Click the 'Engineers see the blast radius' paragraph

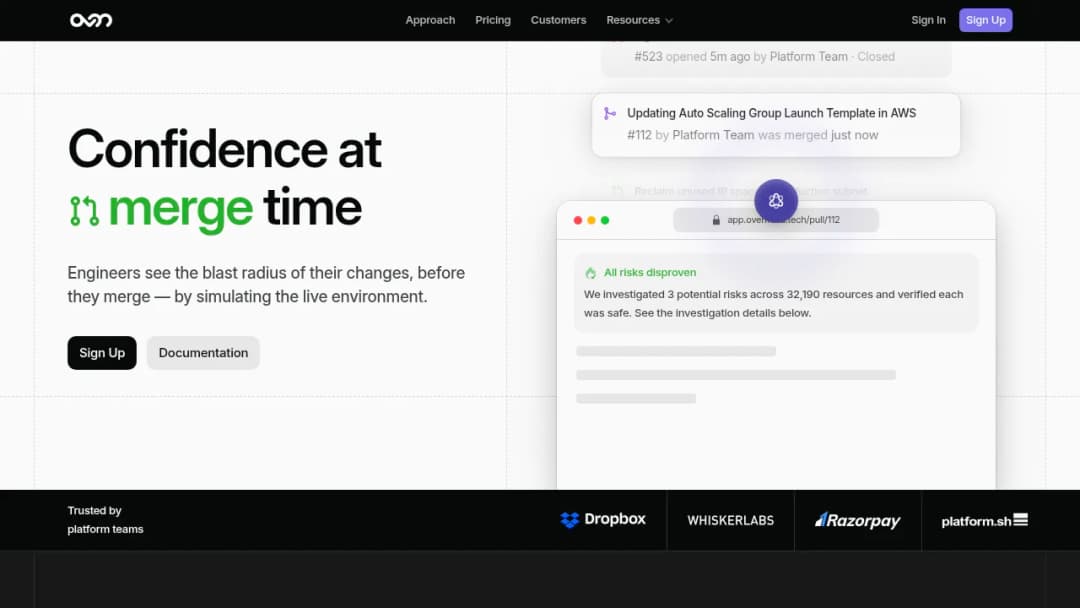tap(266, 284)
